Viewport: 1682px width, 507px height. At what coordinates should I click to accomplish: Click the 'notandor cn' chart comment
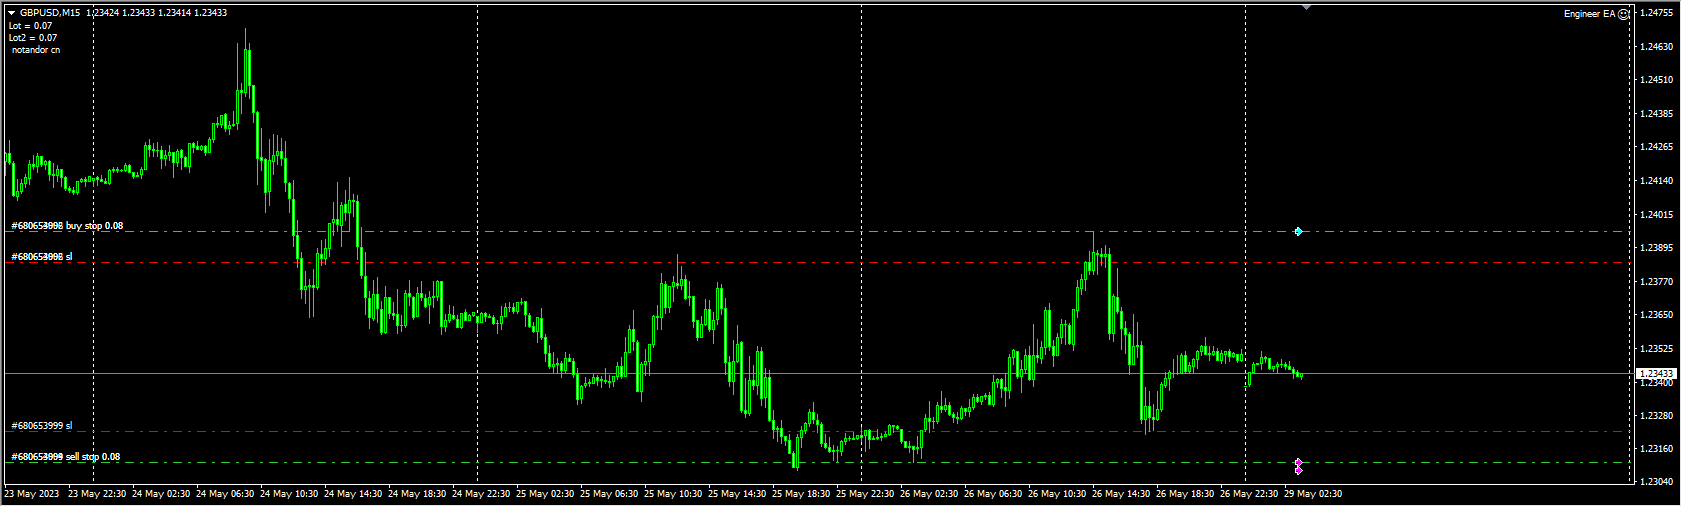(x=36, y=50)
